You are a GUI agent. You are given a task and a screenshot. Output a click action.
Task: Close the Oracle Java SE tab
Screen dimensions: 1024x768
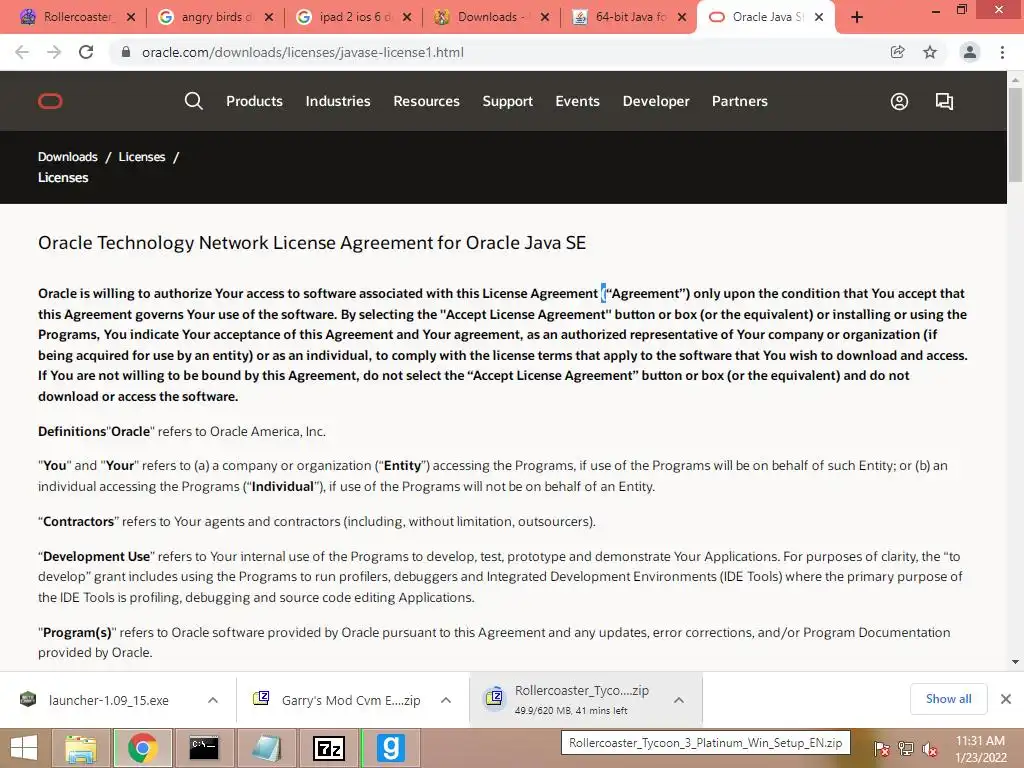(819, 17)
